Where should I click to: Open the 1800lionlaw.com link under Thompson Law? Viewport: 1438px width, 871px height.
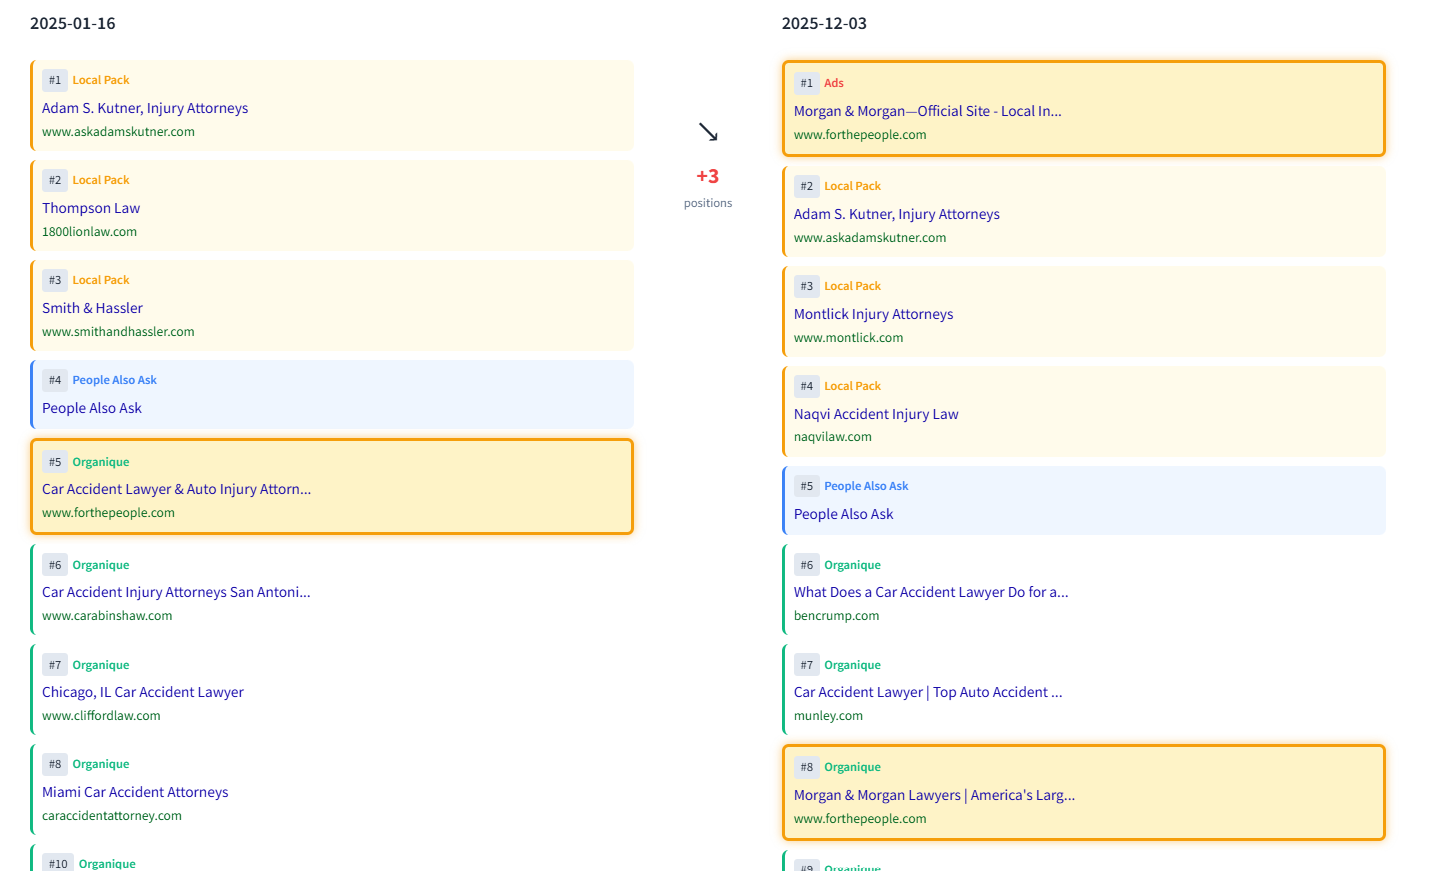(x=90, y=231)
